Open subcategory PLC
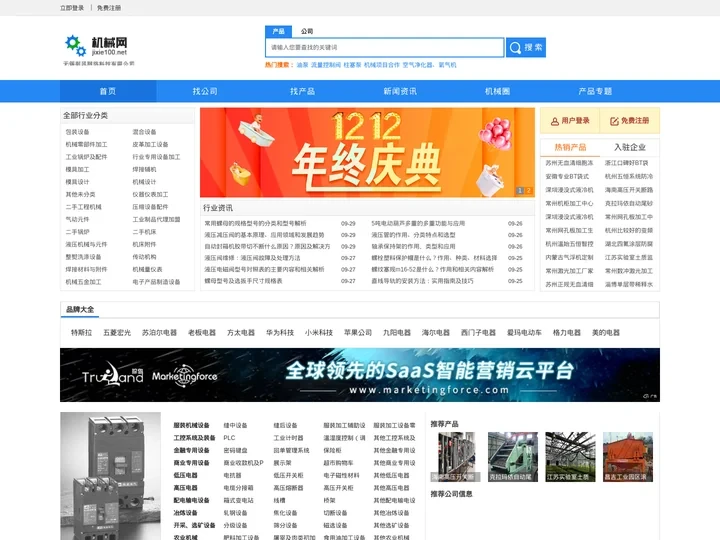Viewport: 720px width, 540px height. [x=229, y=438]
